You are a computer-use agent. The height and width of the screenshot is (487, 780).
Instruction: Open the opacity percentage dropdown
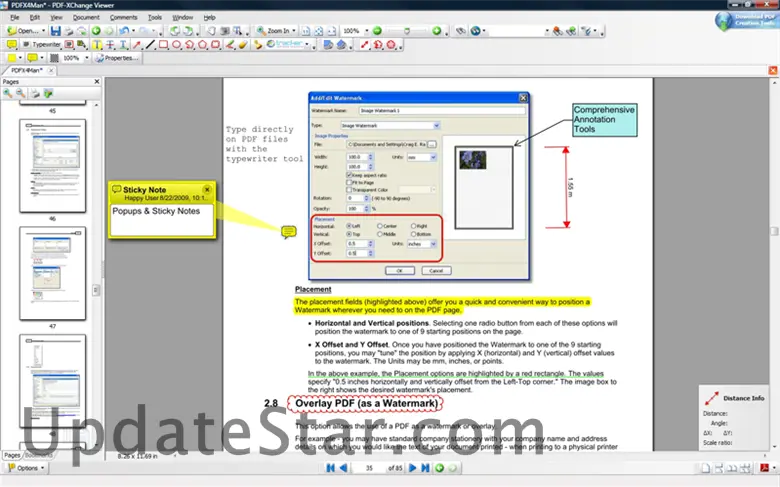click(x=87, y=58)
